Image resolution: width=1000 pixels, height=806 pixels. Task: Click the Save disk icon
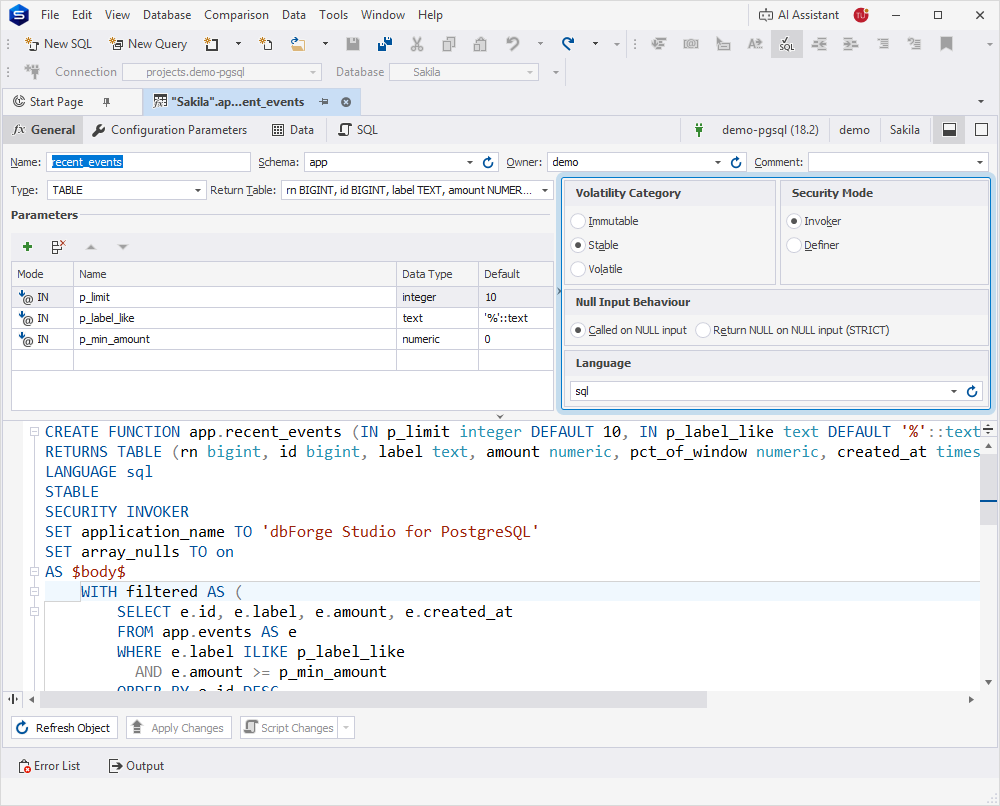click(353, 44)
